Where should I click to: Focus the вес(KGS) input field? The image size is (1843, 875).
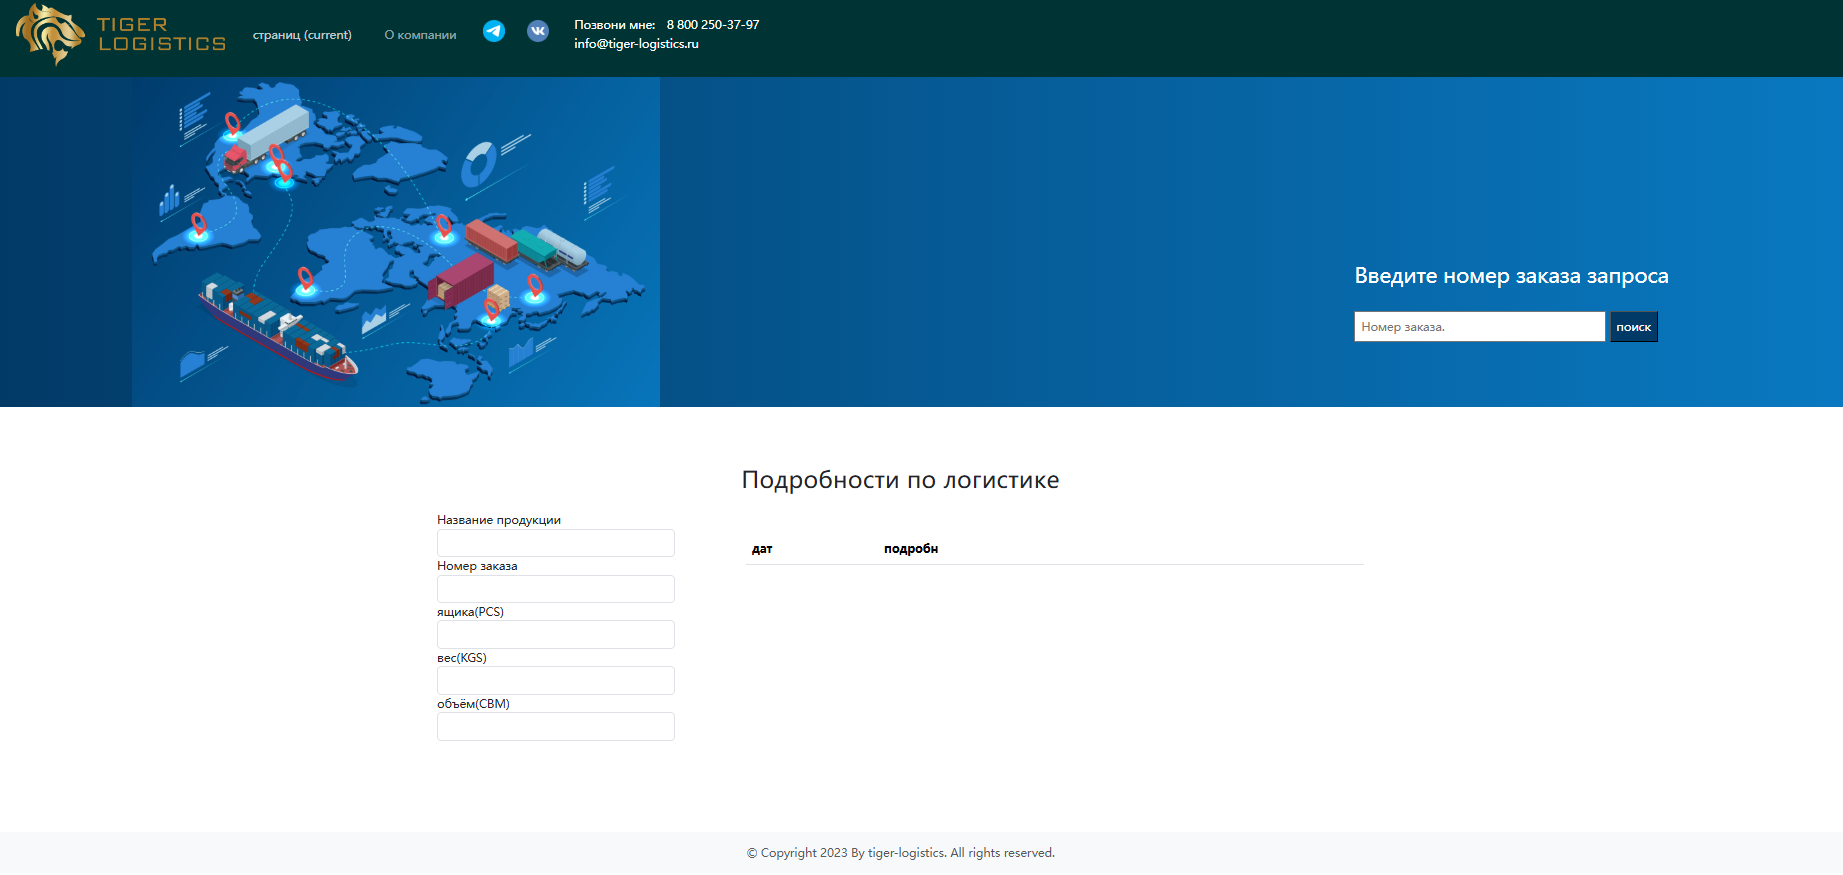click(x=556, y=681)
